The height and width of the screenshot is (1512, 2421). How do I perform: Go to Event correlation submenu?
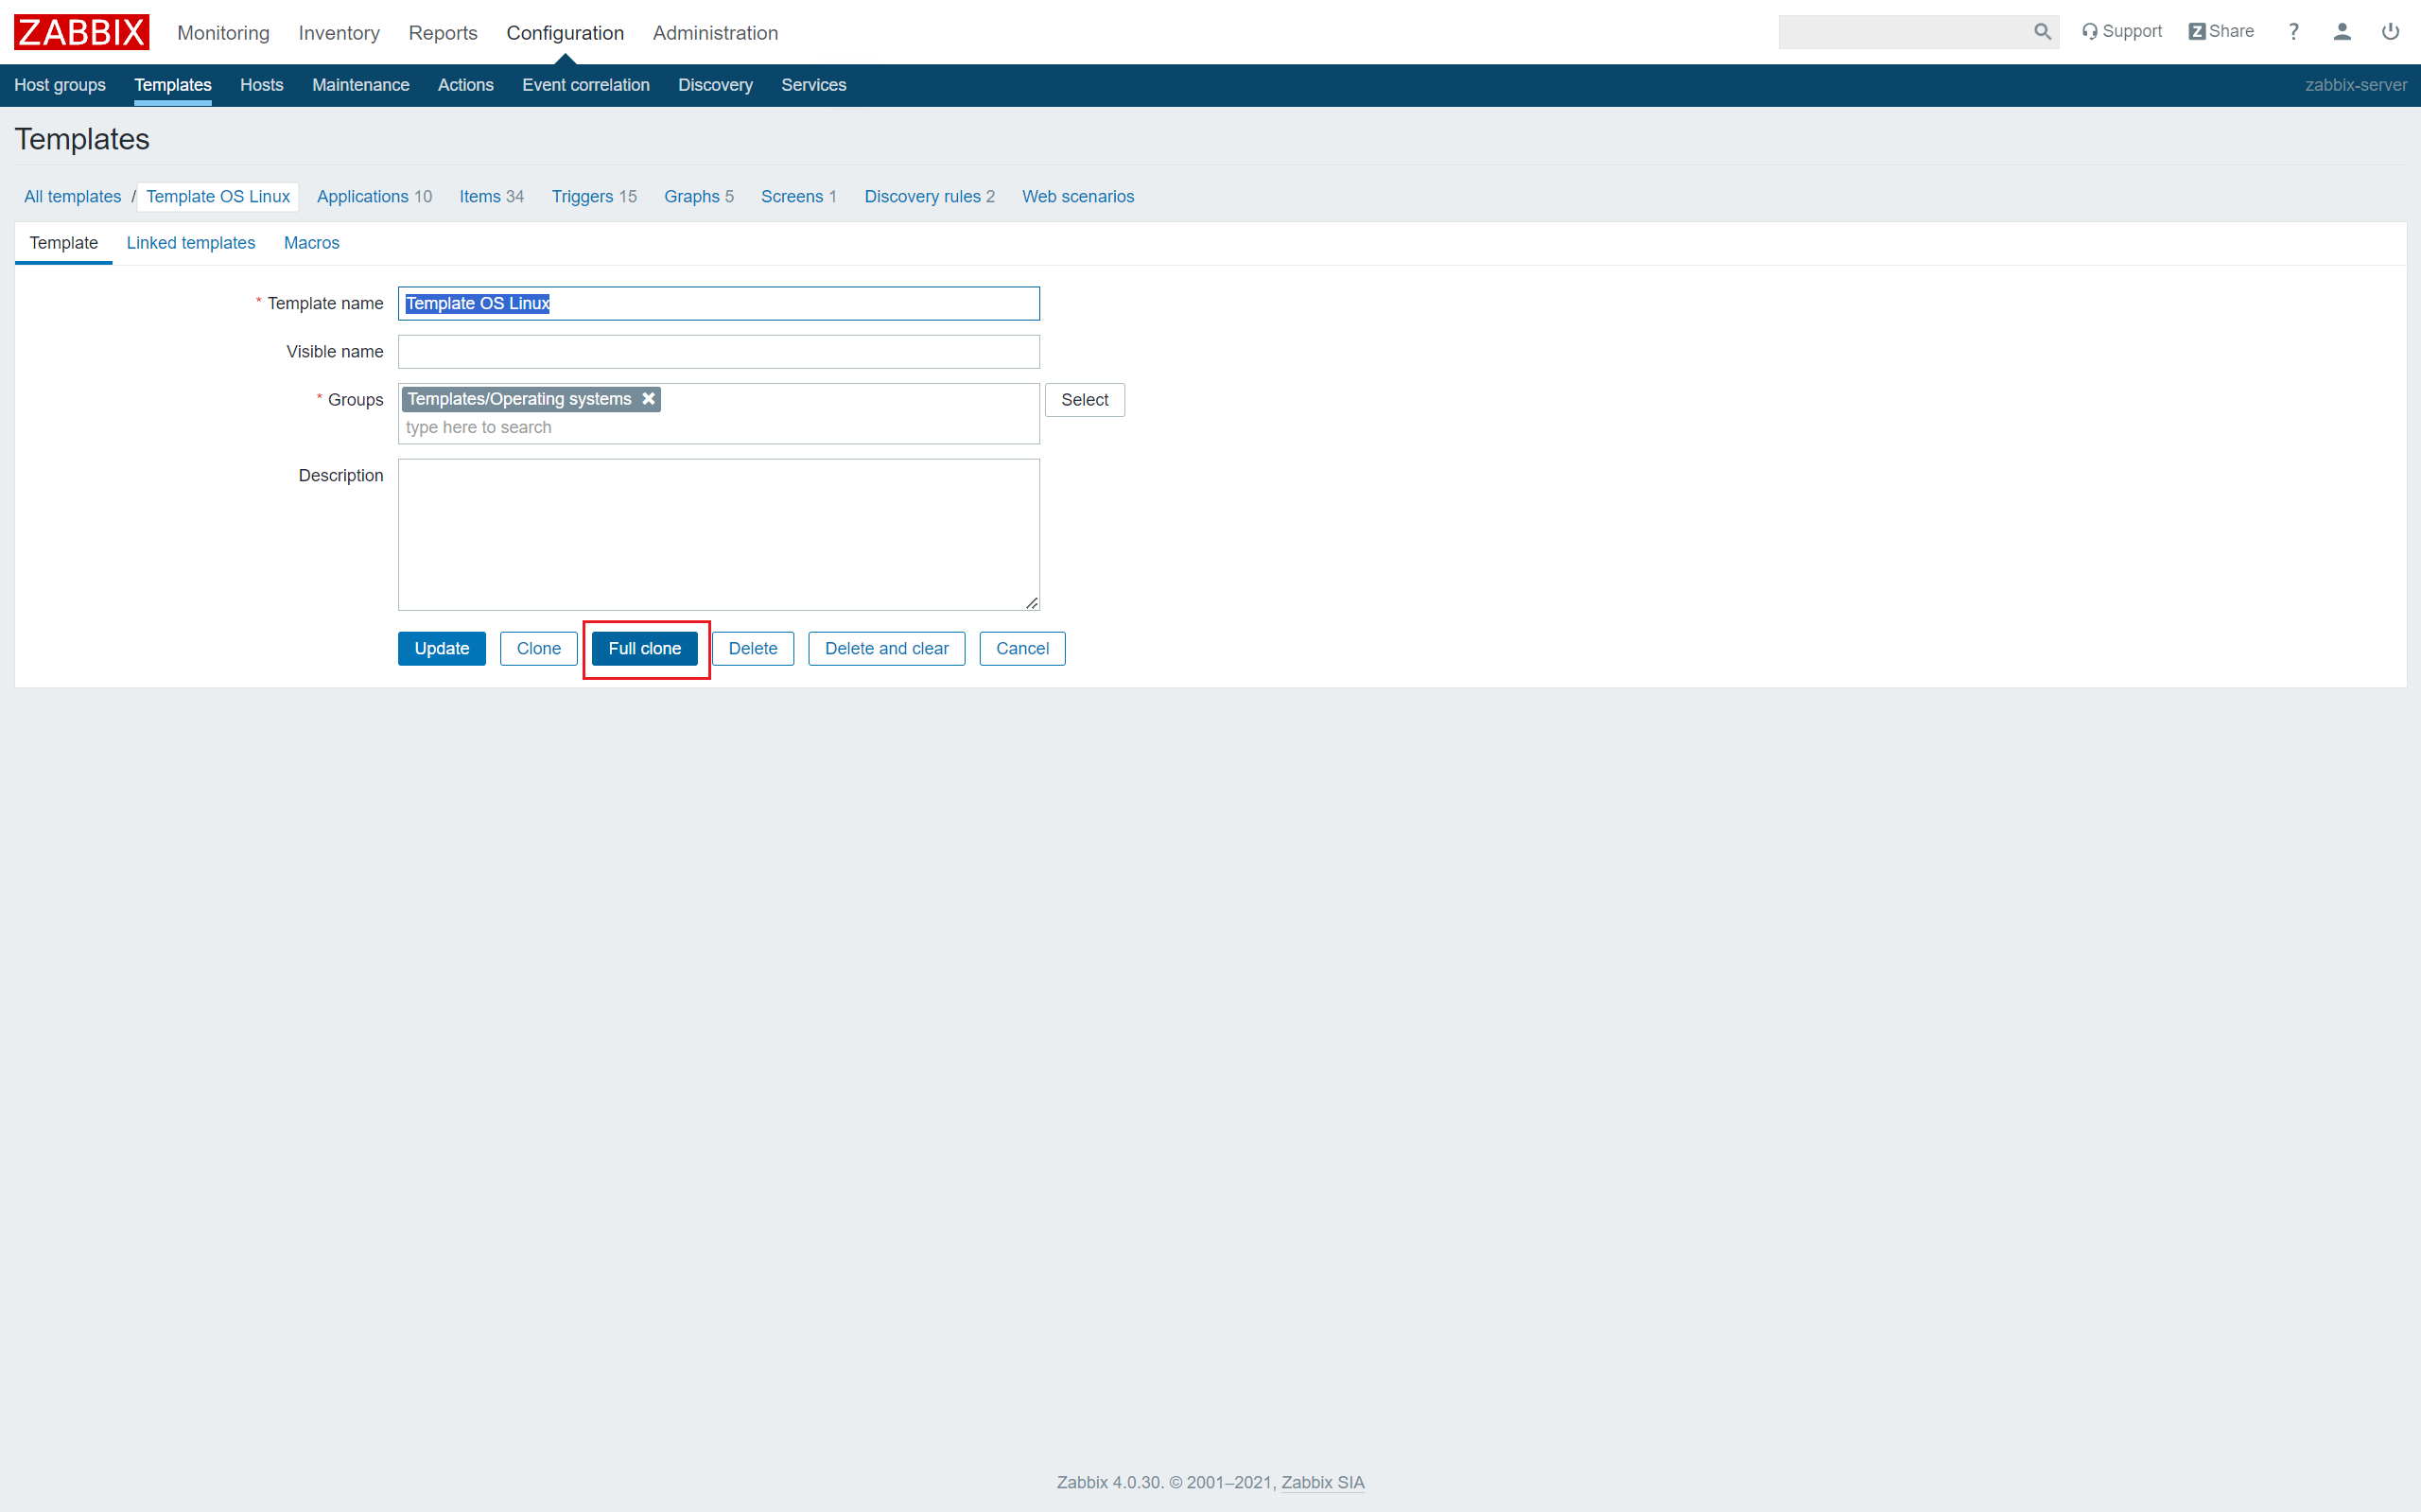point(586,85)
